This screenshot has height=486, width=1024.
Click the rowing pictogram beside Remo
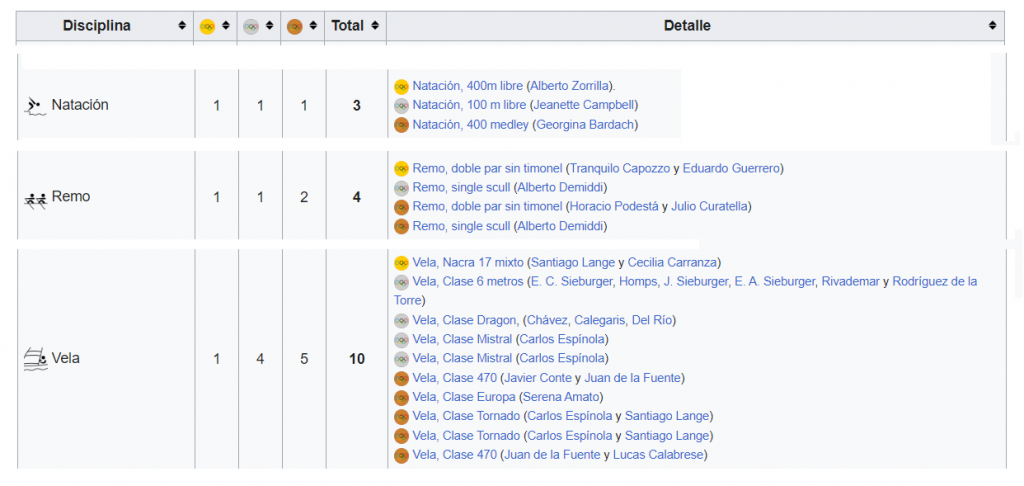click(x=36, y=199)
